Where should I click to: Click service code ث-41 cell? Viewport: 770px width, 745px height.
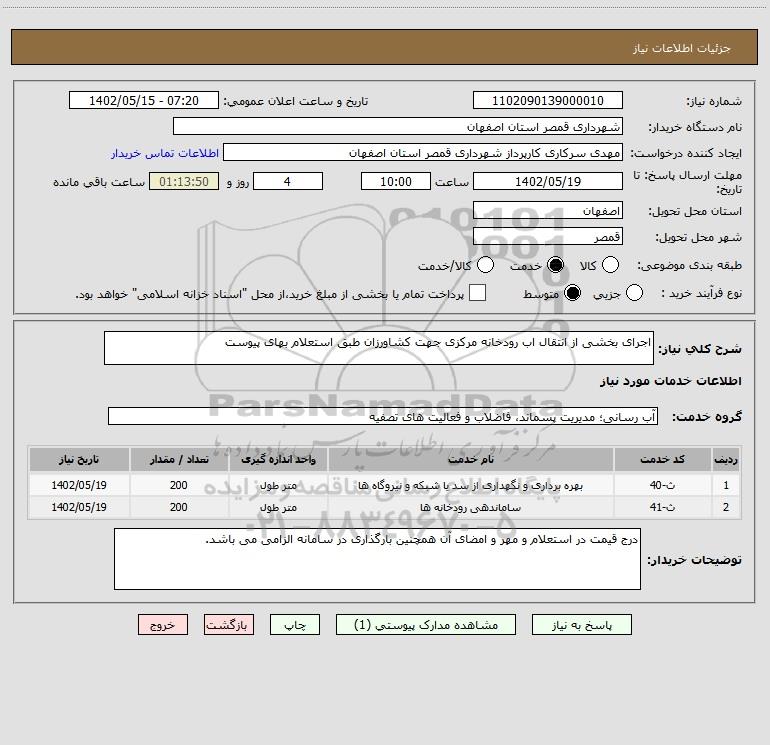coord(662,507)
